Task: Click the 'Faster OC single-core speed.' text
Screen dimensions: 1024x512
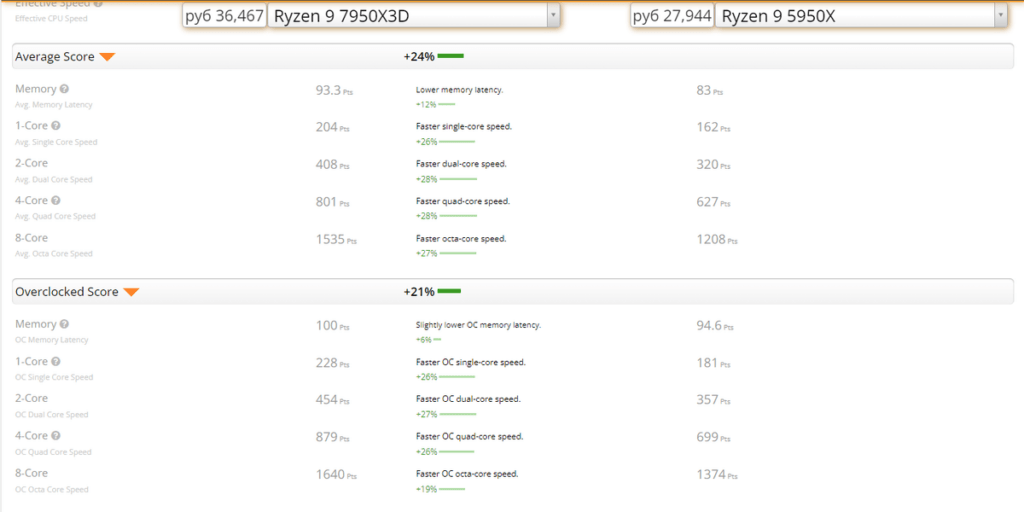Action: tap(471, 362)
